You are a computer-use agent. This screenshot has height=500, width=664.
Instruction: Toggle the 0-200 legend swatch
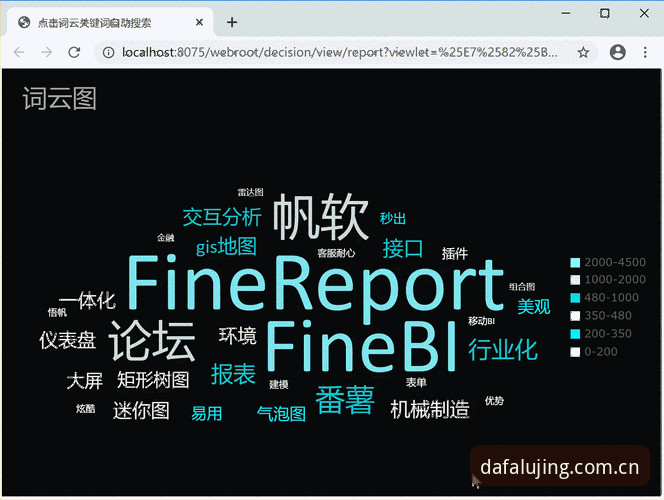click(575, 352)
